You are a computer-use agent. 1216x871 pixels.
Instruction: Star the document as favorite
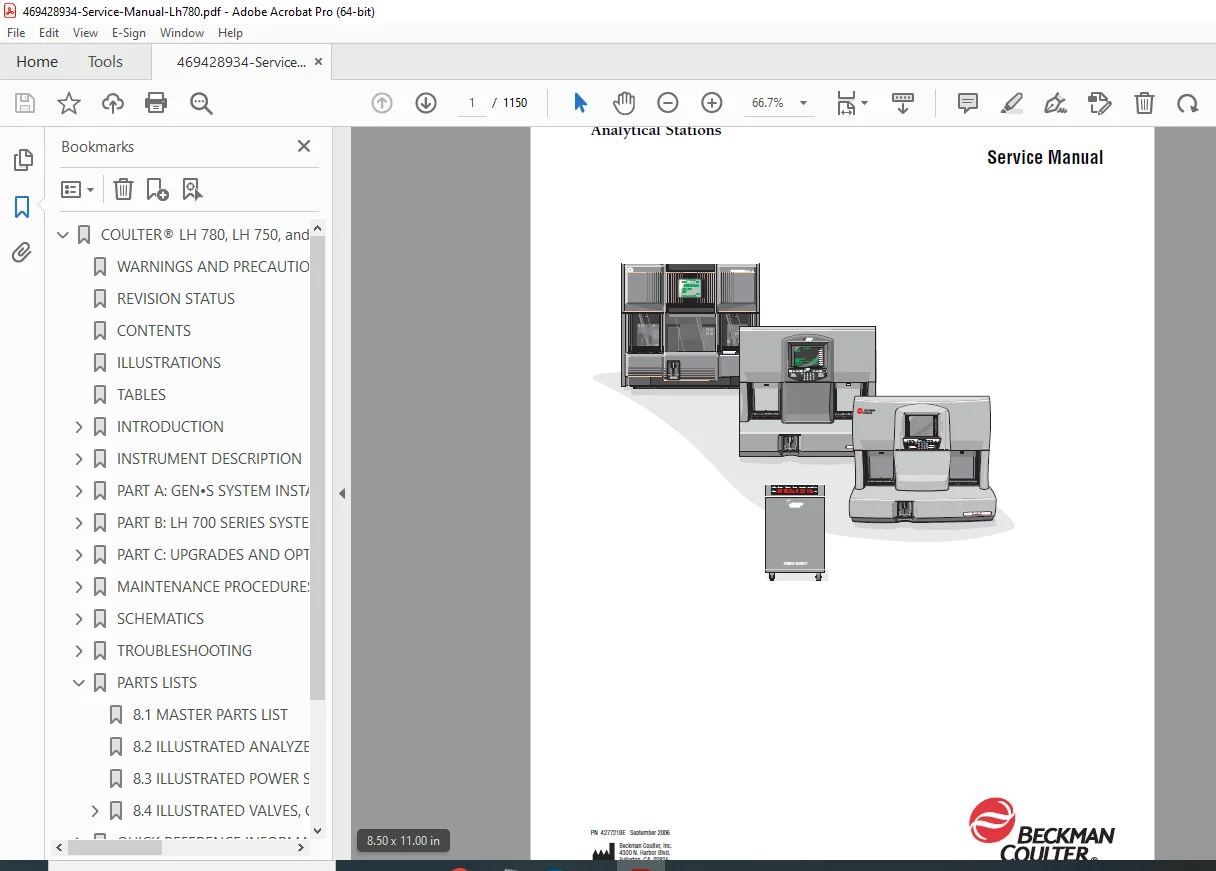coord(68,103)
